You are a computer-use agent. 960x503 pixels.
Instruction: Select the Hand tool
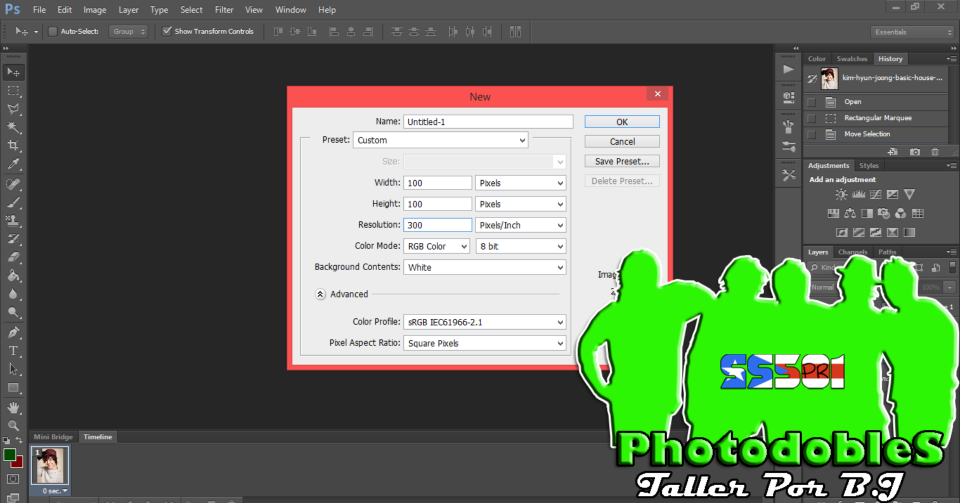(x=13, y=408)
